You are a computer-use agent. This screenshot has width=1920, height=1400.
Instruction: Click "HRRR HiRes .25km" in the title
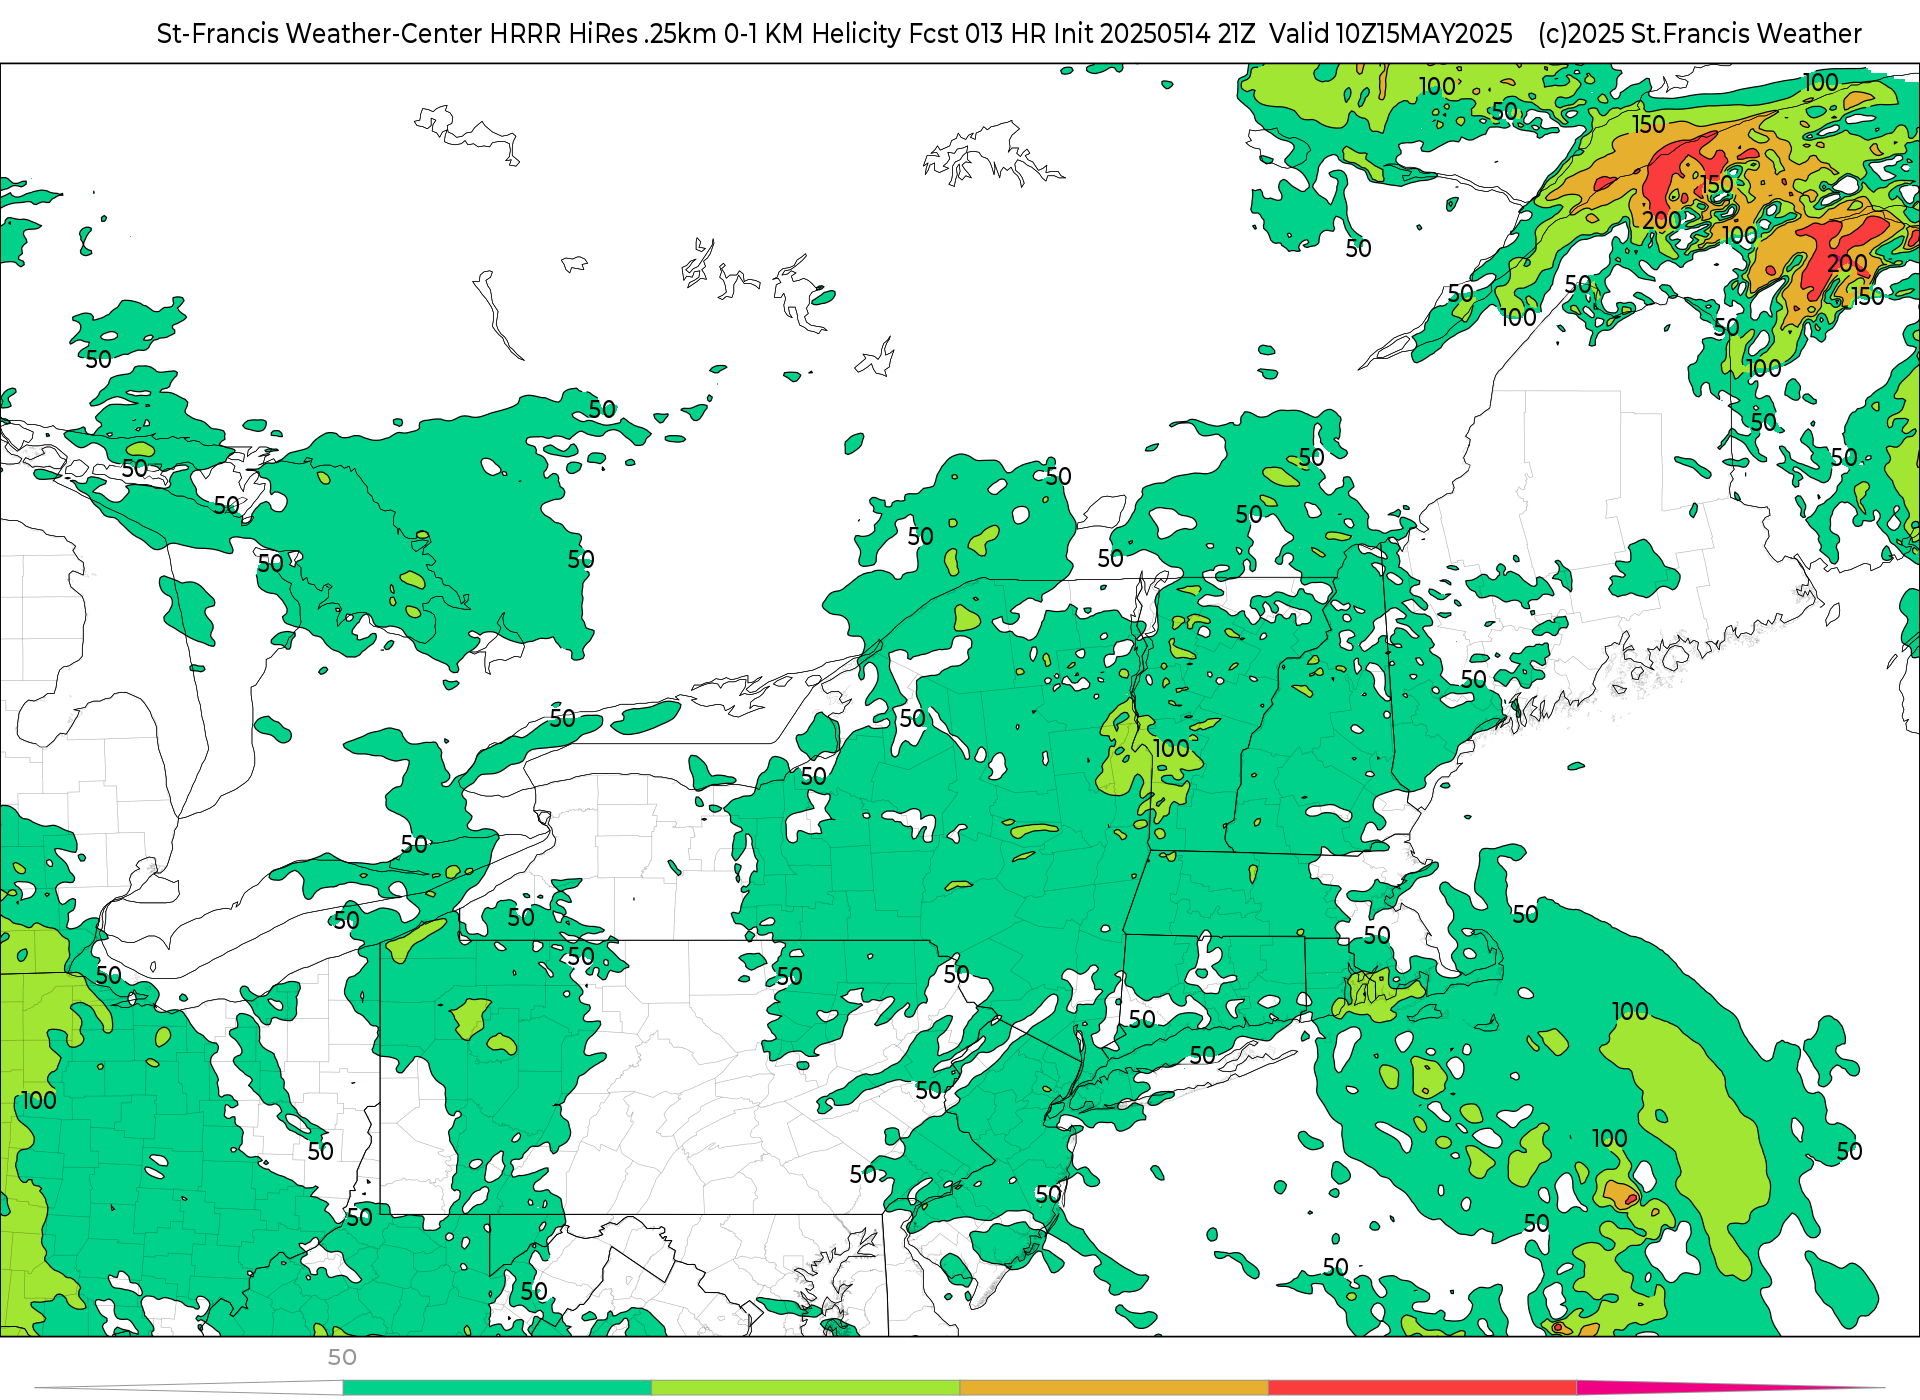point(603,34)
